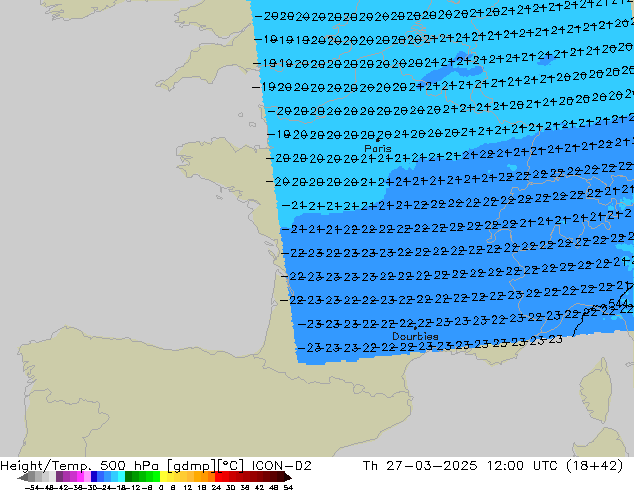
Task: Click the Paris city label
Action: pyautogui.click(x=378, y=148)
